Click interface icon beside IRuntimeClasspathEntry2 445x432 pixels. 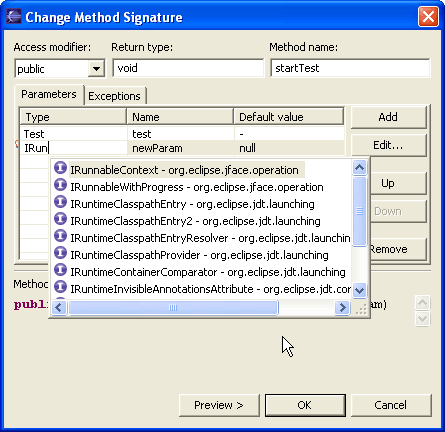60,219
